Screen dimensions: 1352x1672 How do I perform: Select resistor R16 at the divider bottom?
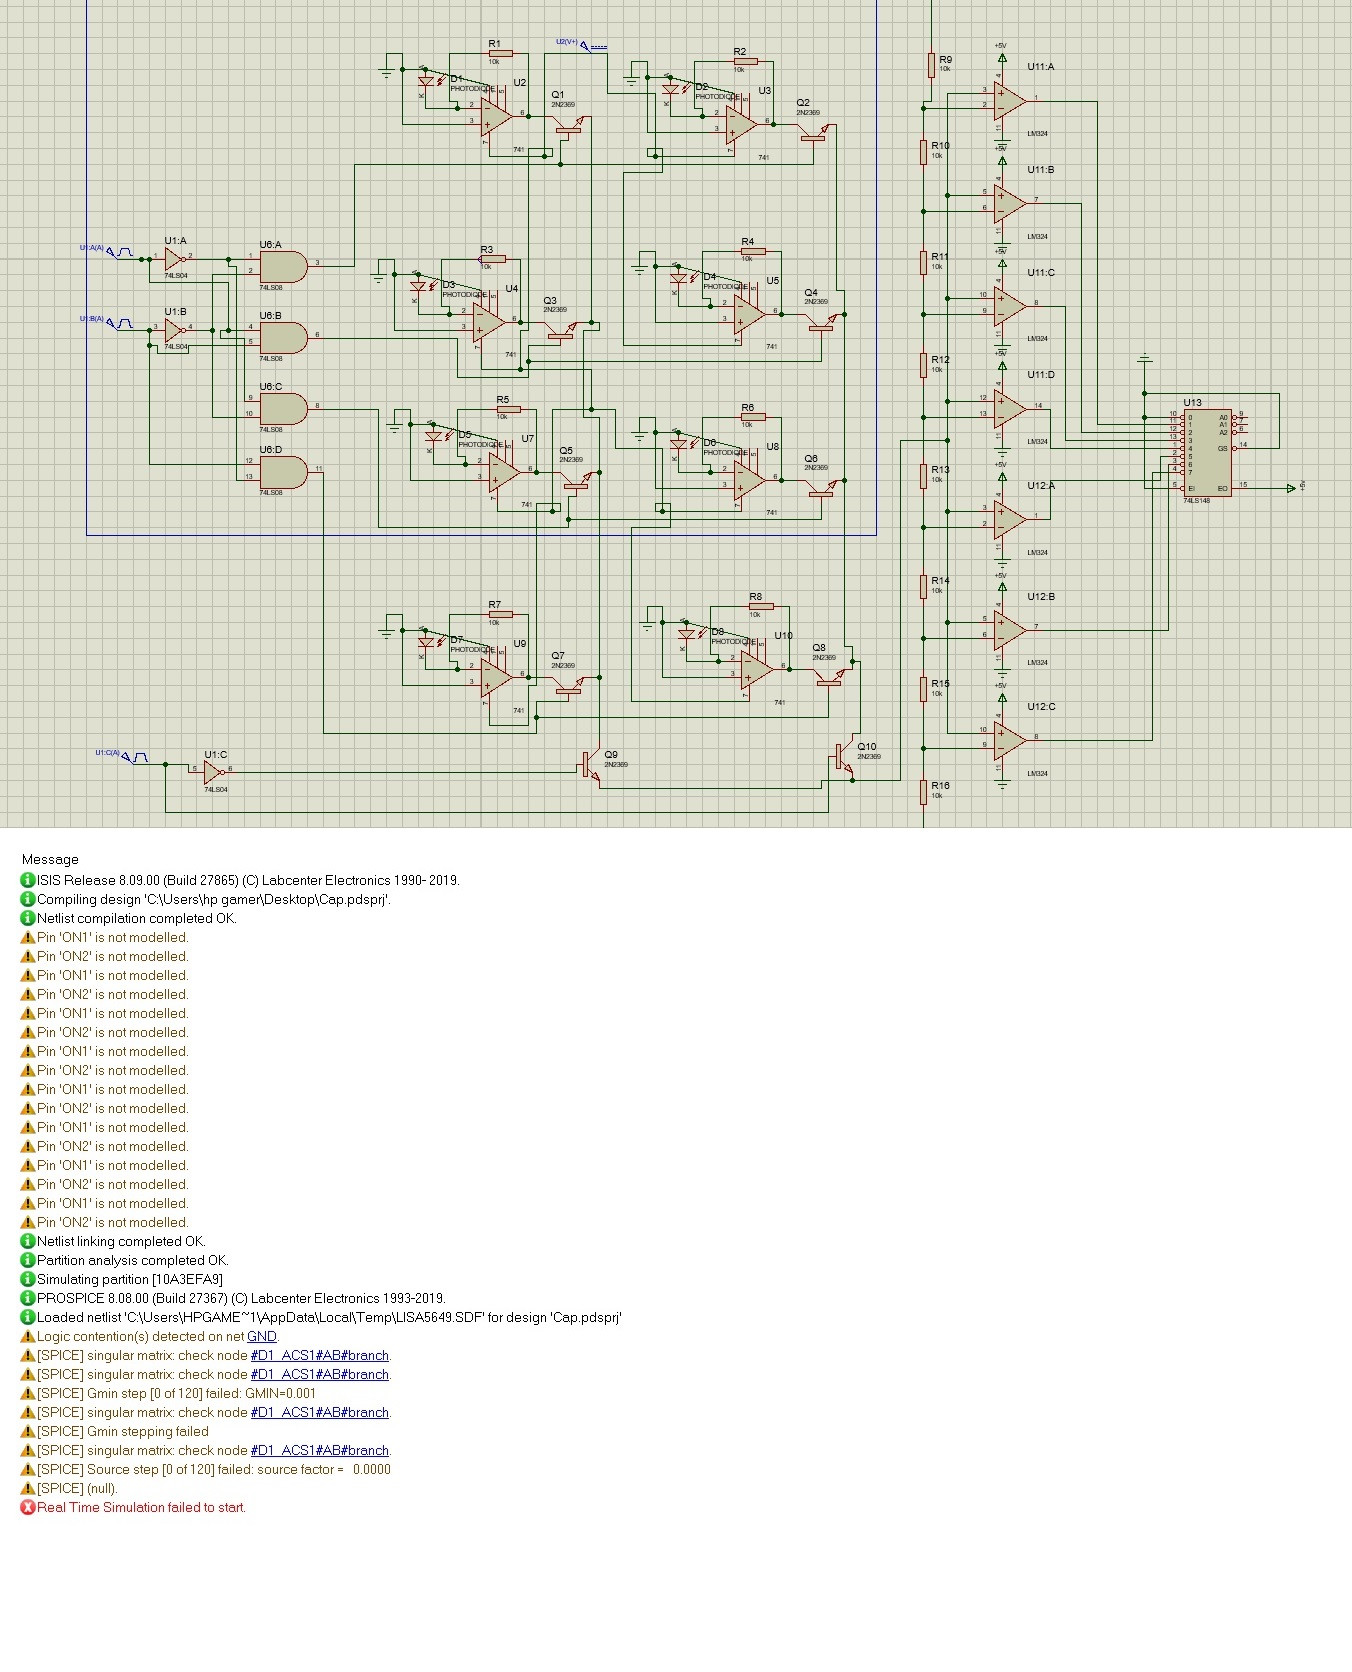(x=924, y=792)
